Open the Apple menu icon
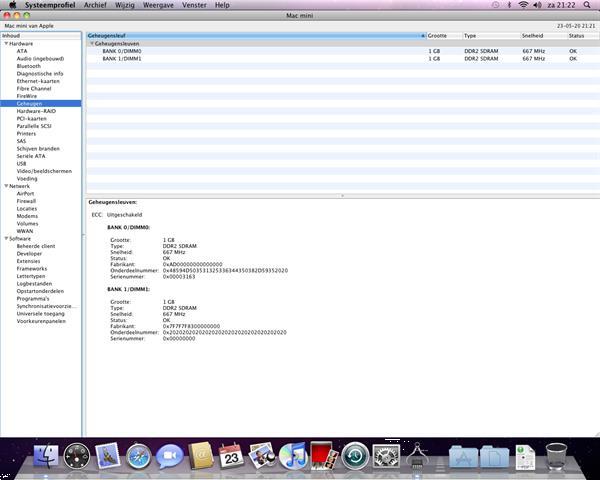Screen dimensions: 600x480 (x=13, y=5)
